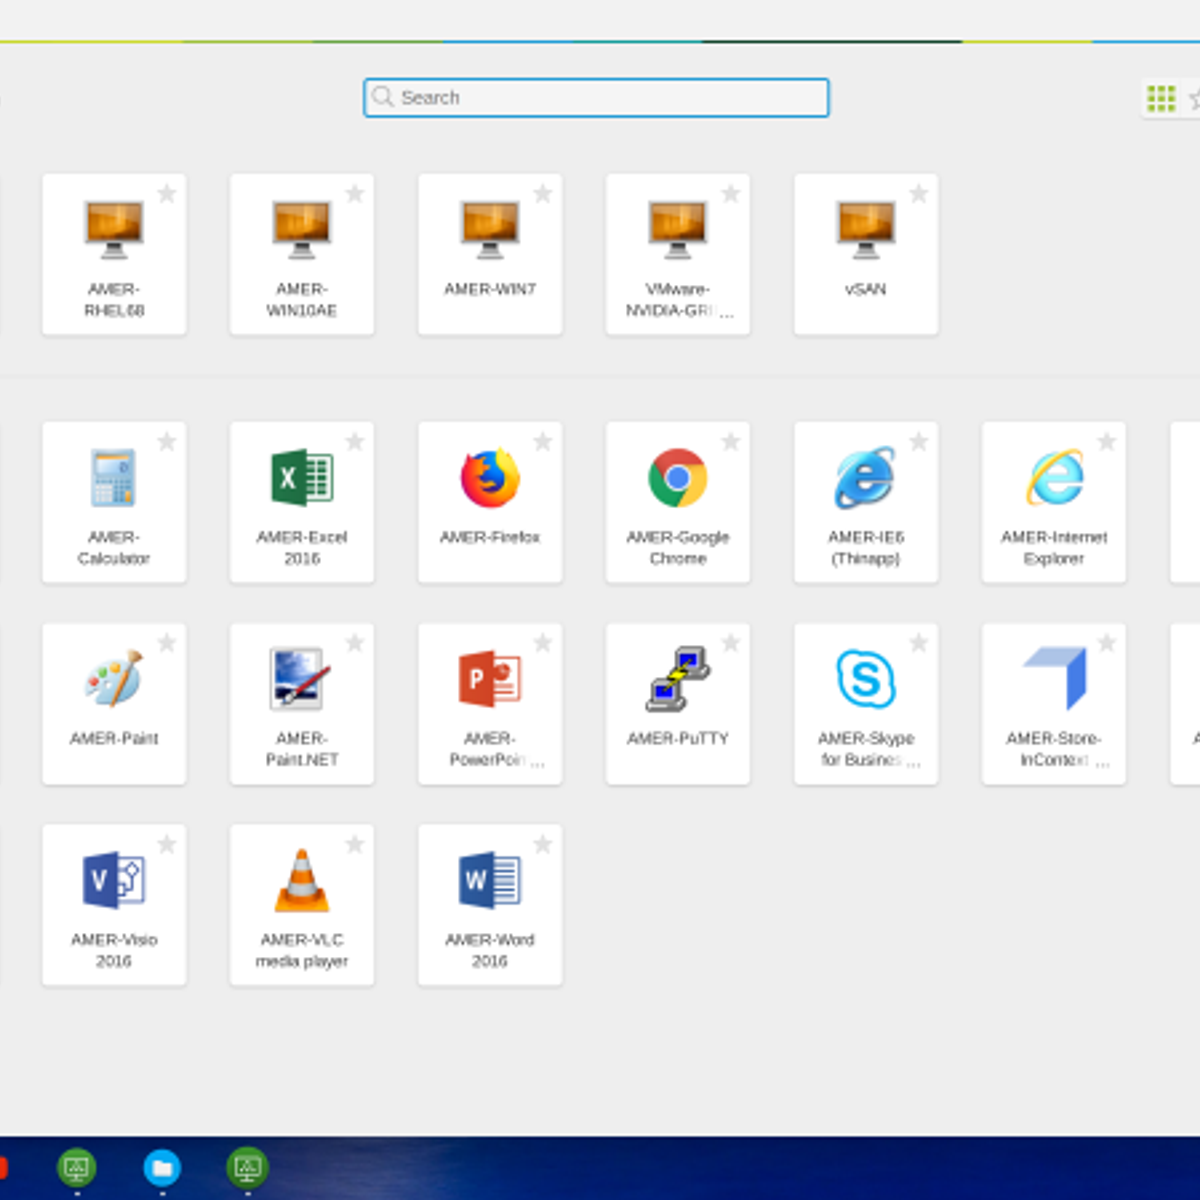This screenshot has width=1200, height=1200.
Task: Toggle favorite on AMER-VLC media player
Action: tap(355, 844)
